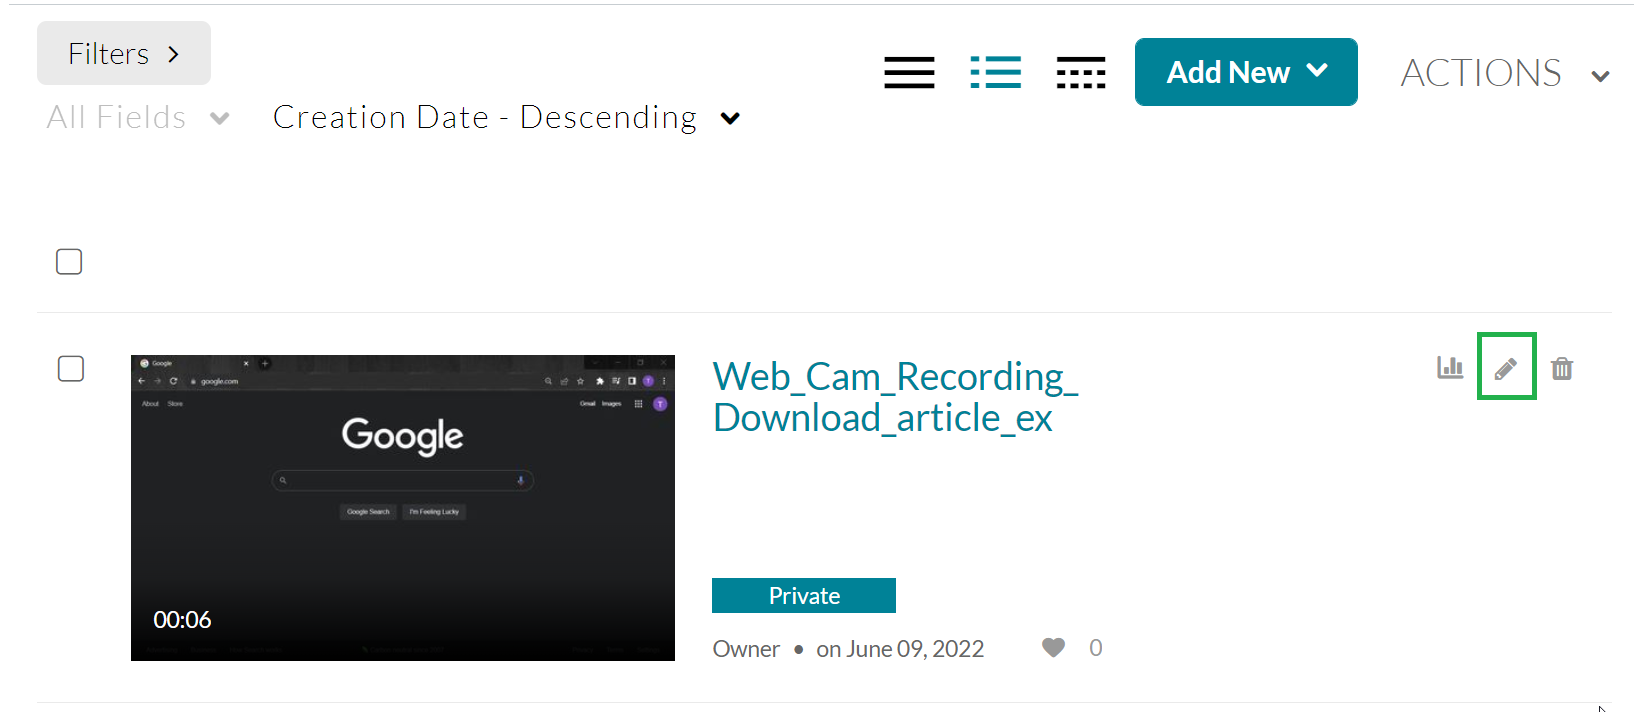Click the date 'on June 09, 2022'
Image resolution: width=1634 pixels, height=712 pixels.
[900, 649]
